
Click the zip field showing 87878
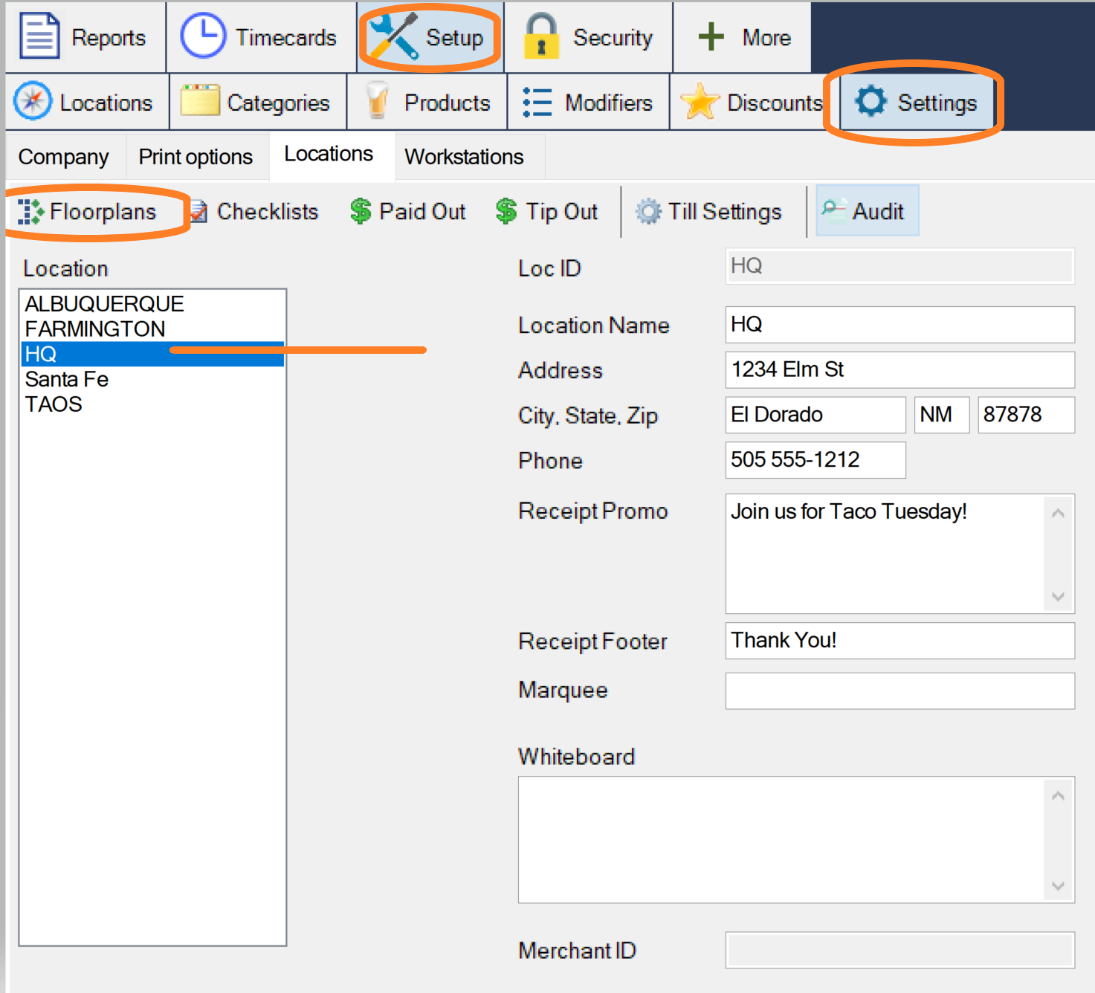(x=1026, y=415)
